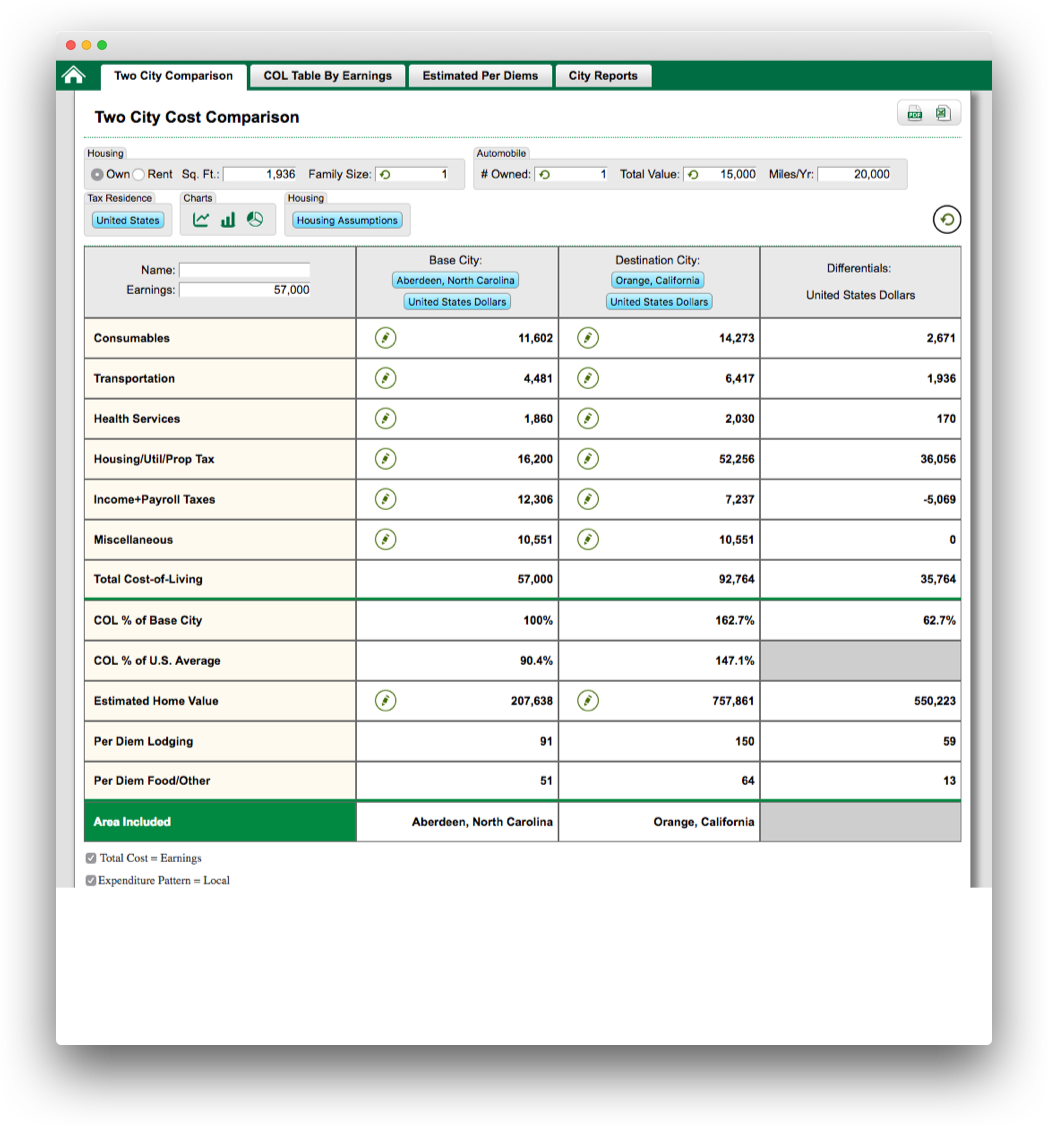
Task: Click the COL % of U.S. Average label
Action: pyautogui.click(x=157, y=661)
